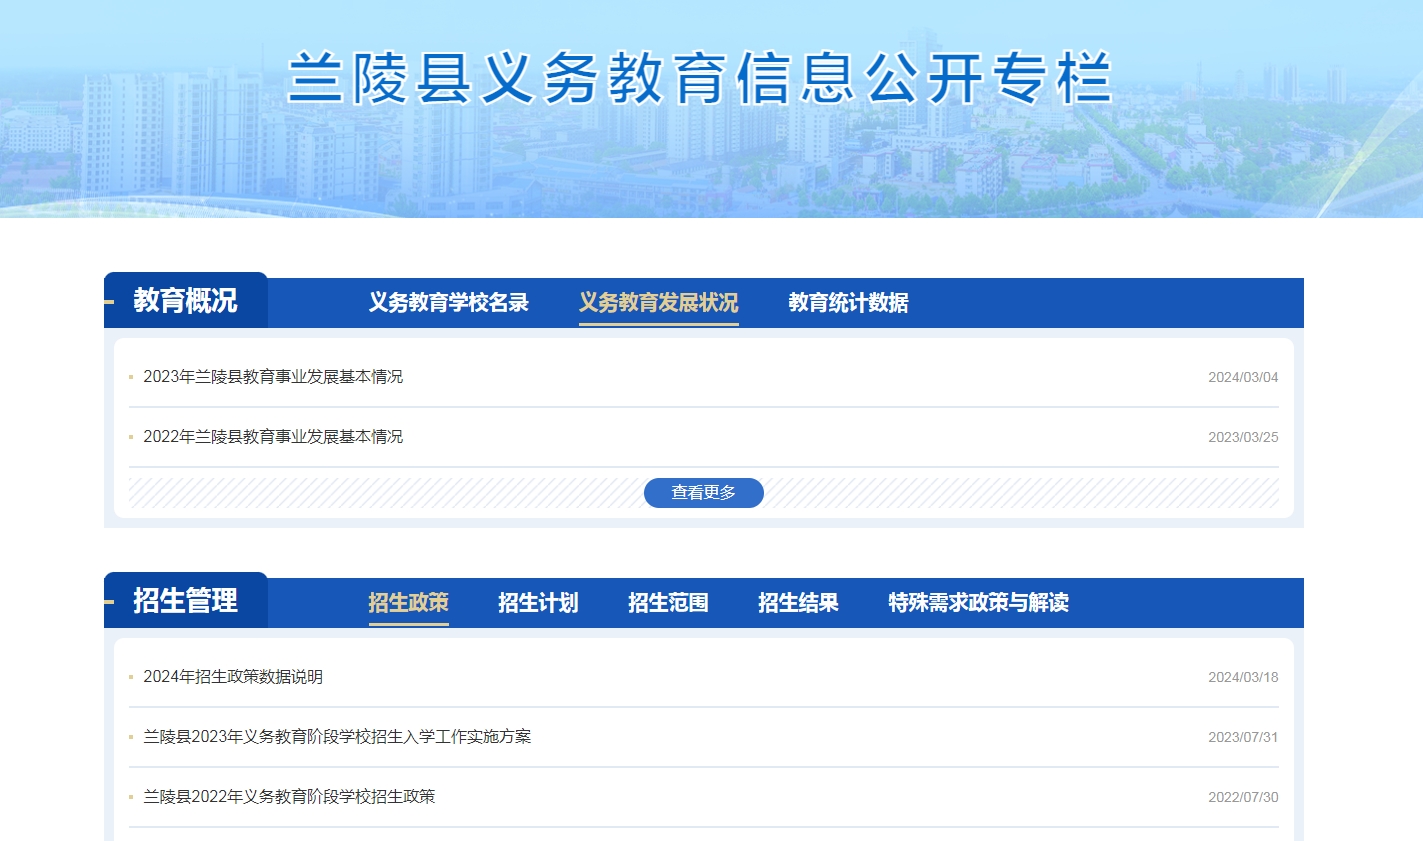Open the 义务教育学校名录 tab

point(448,302)
